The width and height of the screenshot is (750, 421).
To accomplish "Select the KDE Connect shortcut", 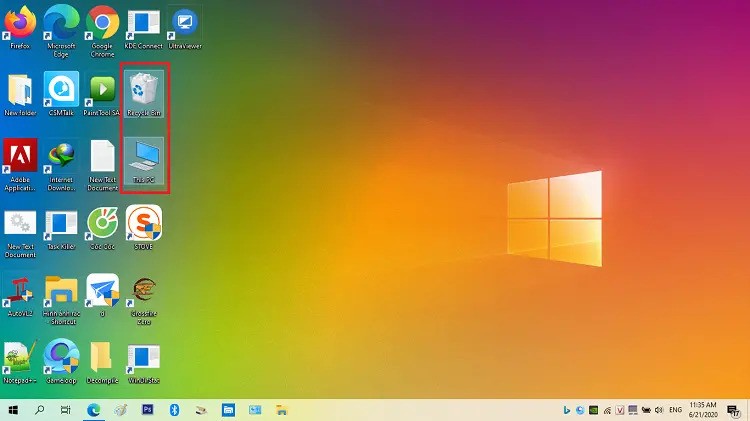I will [144, 24].
